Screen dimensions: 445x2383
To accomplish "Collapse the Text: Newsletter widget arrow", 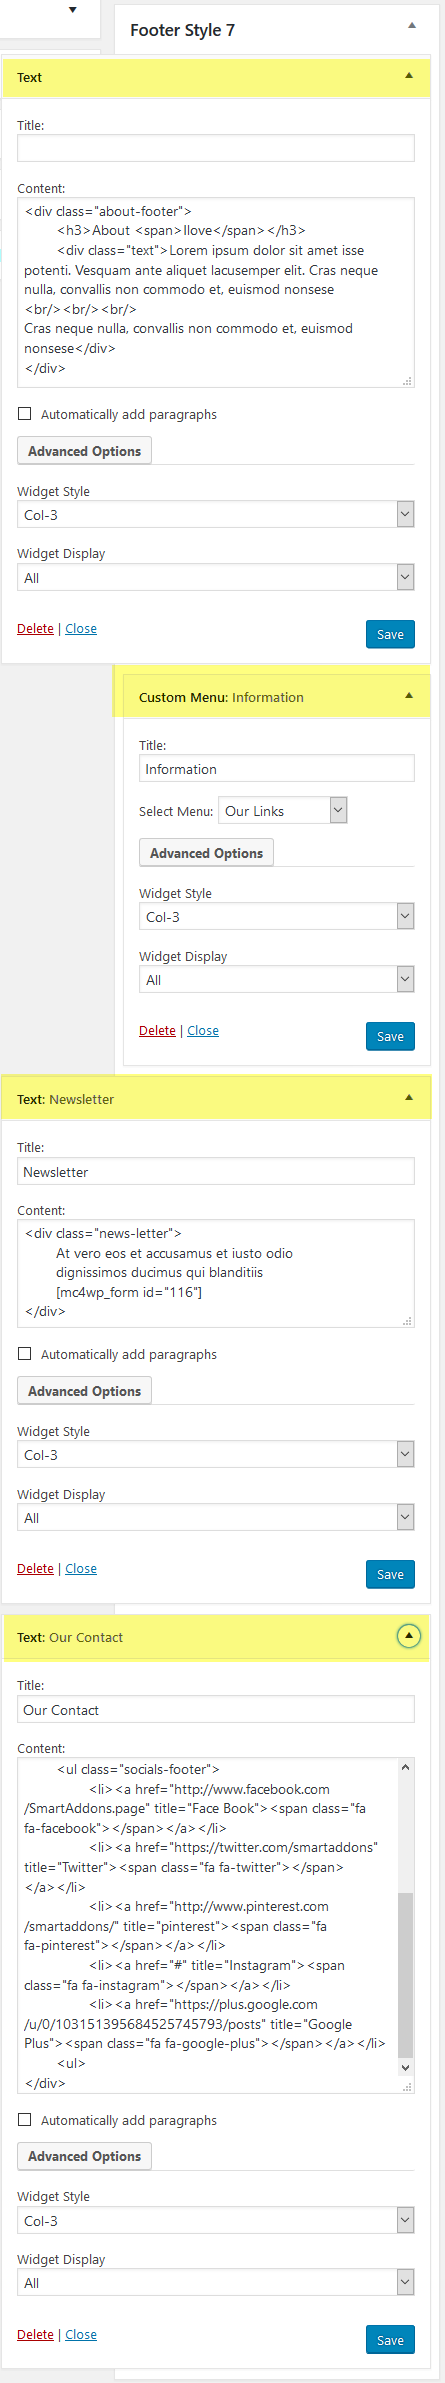I will coord(409,1098).
